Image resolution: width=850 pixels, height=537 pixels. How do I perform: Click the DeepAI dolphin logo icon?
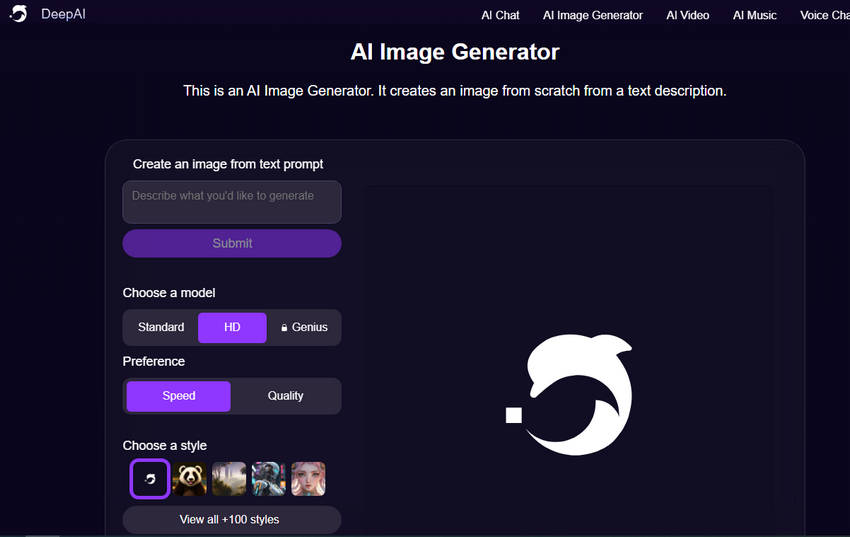(19, 14)
